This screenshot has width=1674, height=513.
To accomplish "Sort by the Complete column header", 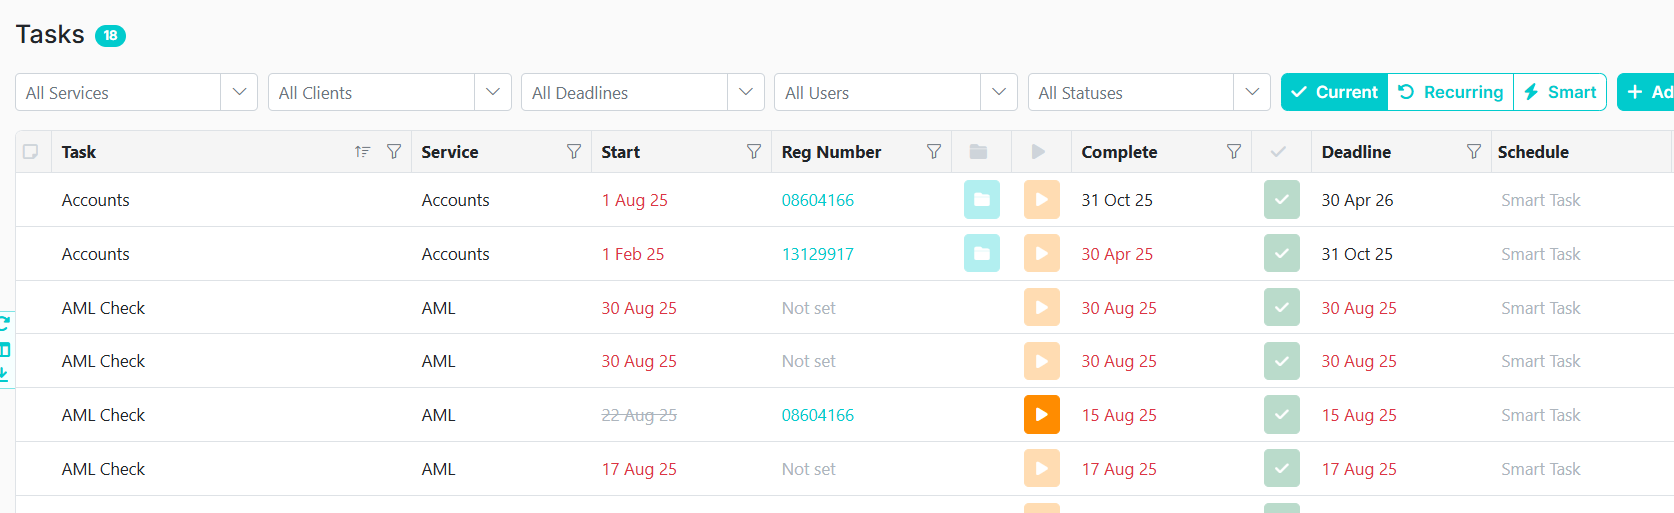I will [x=1119, y=152].
